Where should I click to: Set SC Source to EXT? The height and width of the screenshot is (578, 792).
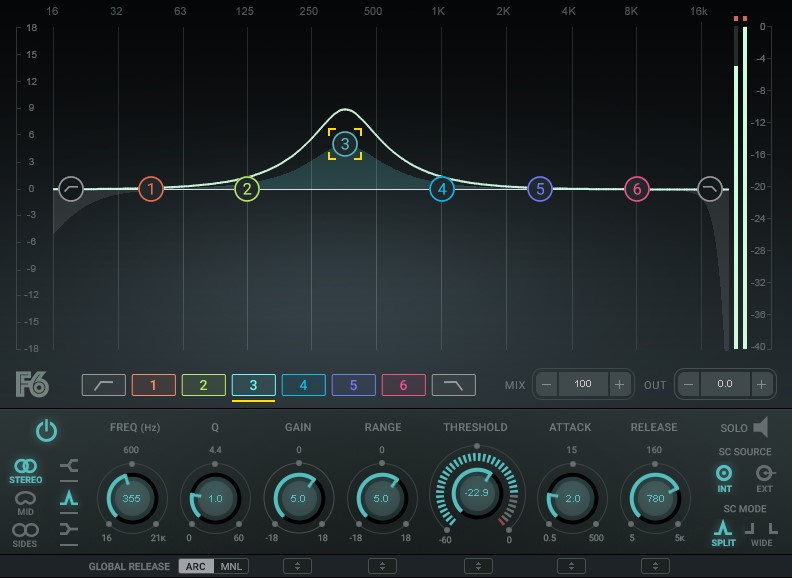point(764,474)
